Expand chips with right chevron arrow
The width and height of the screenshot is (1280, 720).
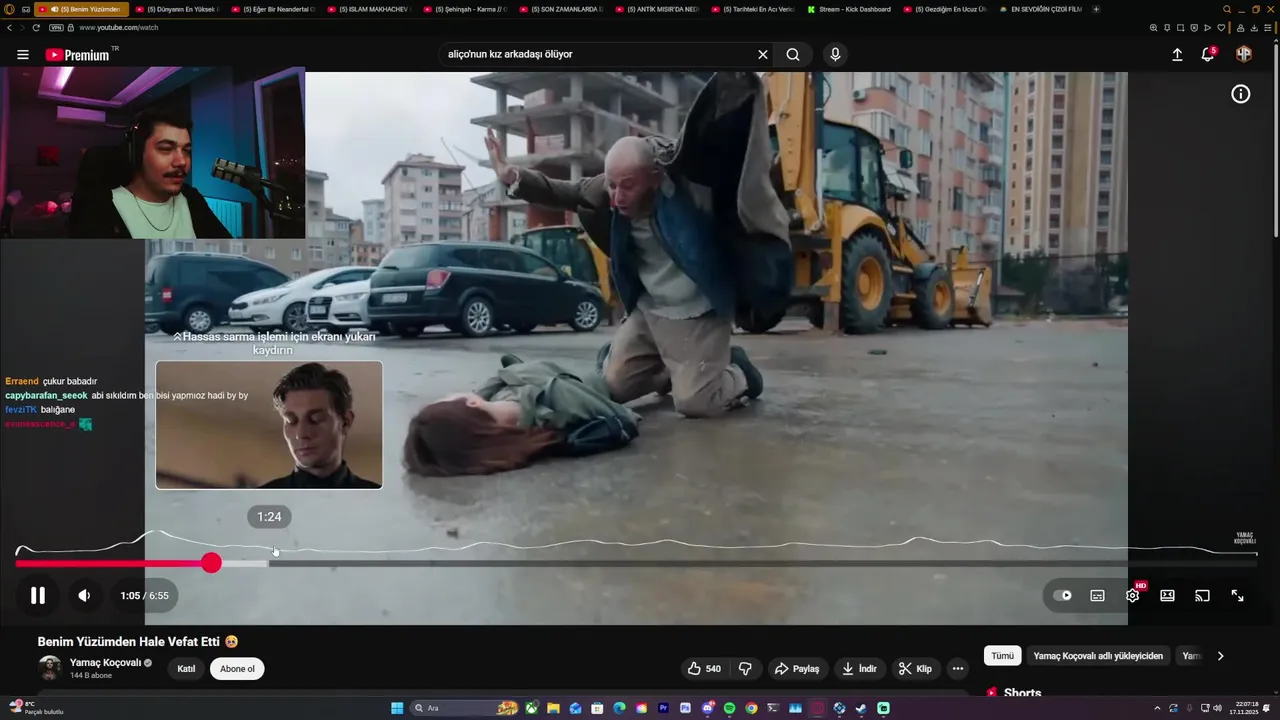coord(1220,656)
